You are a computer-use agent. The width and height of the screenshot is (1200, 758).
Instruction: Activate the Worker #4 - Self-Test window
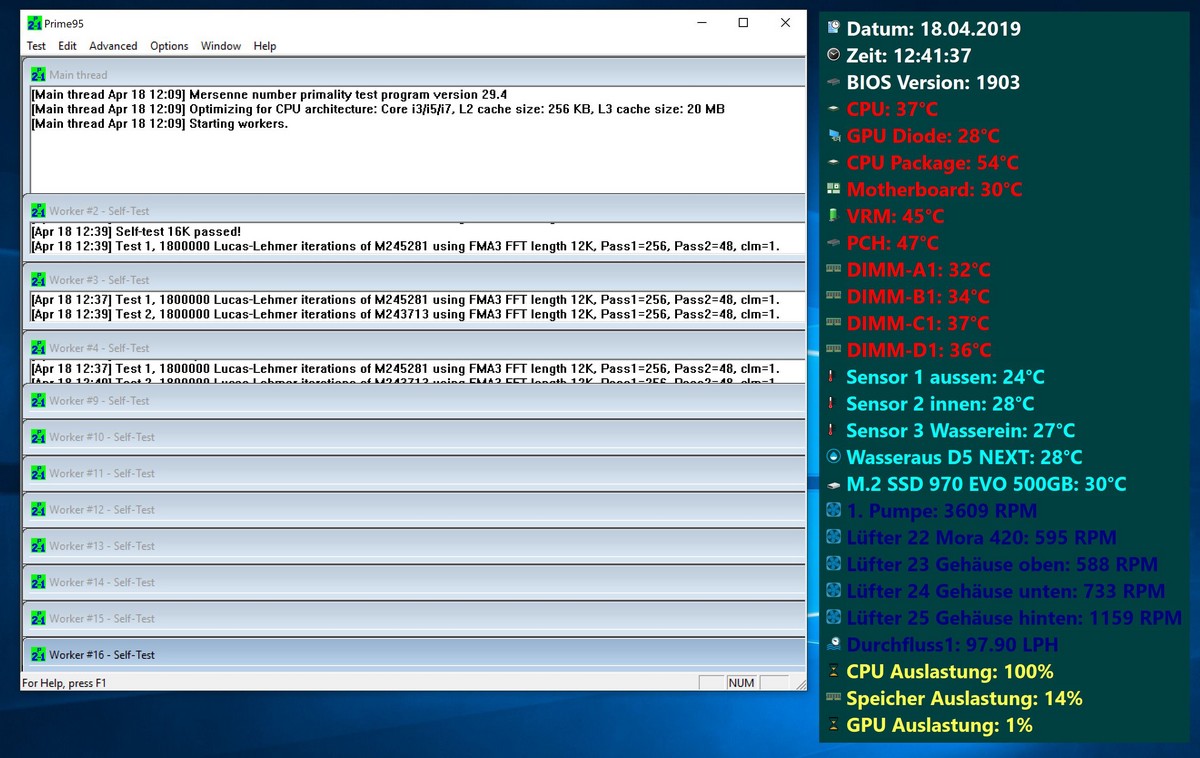[x=413, y=348]
